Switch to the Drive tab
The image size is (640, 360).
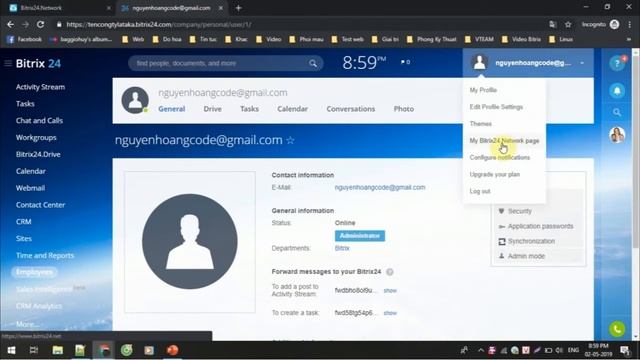click(x=212, y=109)
